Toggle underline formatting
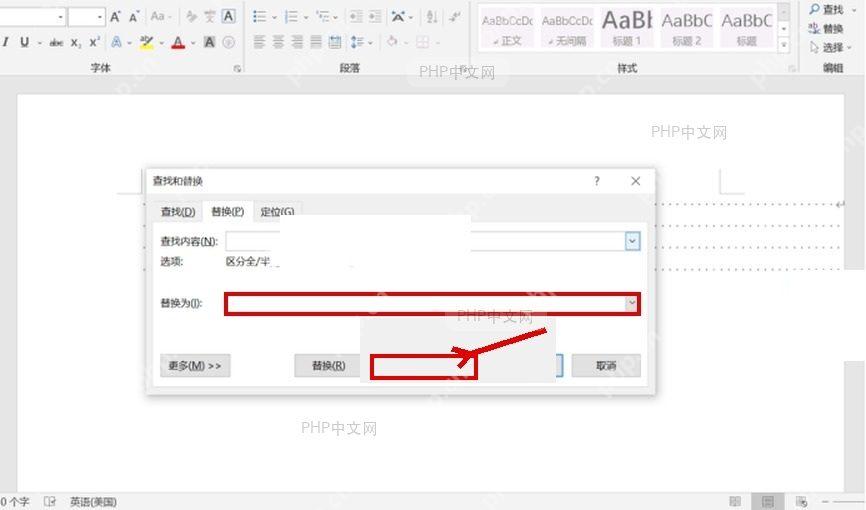Image resolution: width=866 pixels, height=510 pixels. point(24,42)
